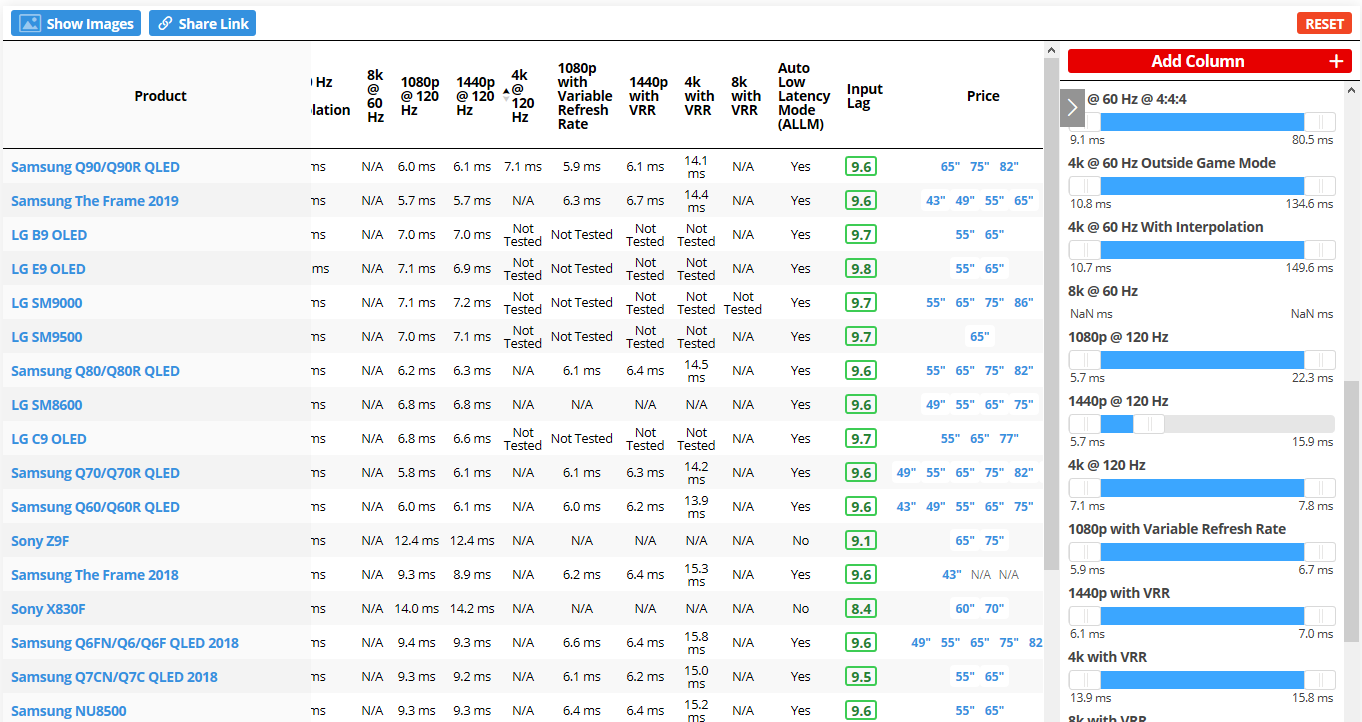Click 9.8 input lag score for LG E9
The image size is (1362, 722).
point(861,269)
